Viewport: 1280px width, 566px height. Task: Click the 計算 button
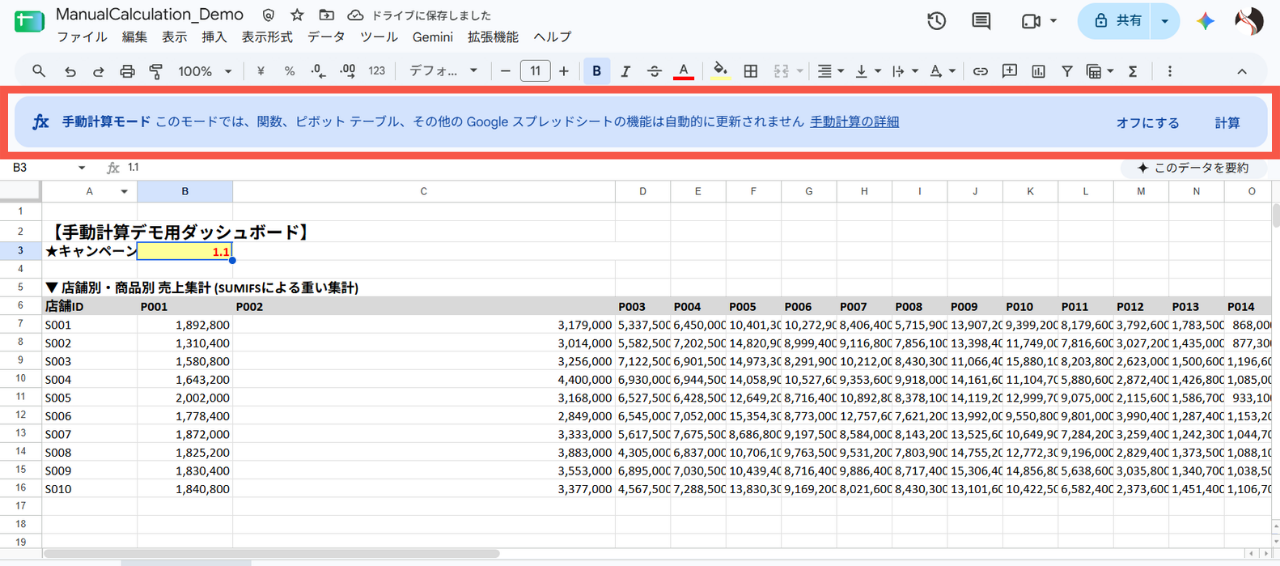click(x=1227, y=123)
